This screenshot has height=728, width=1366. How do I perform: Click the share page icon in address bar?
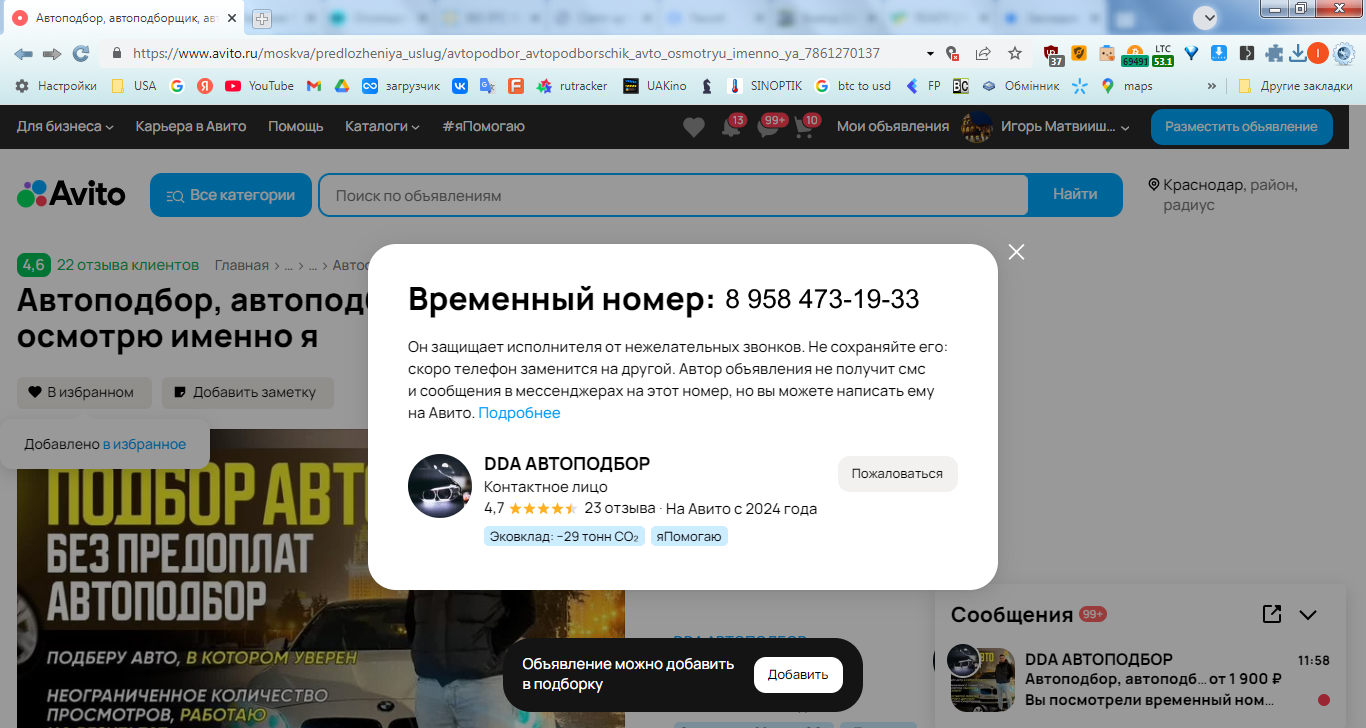click(x=983, y=53)
